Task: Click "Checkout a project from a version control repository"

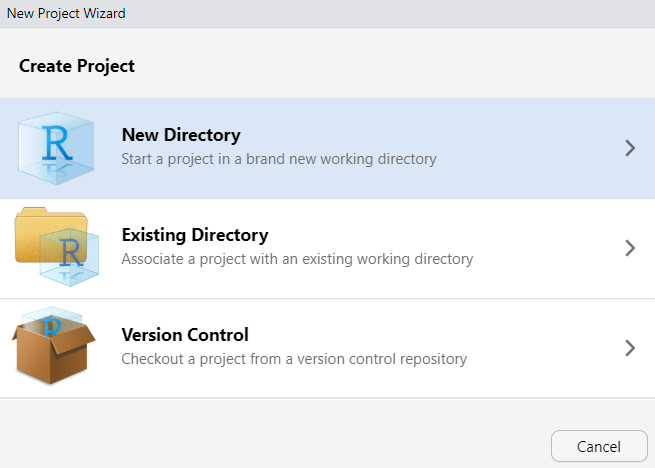Action: (293, 359)
